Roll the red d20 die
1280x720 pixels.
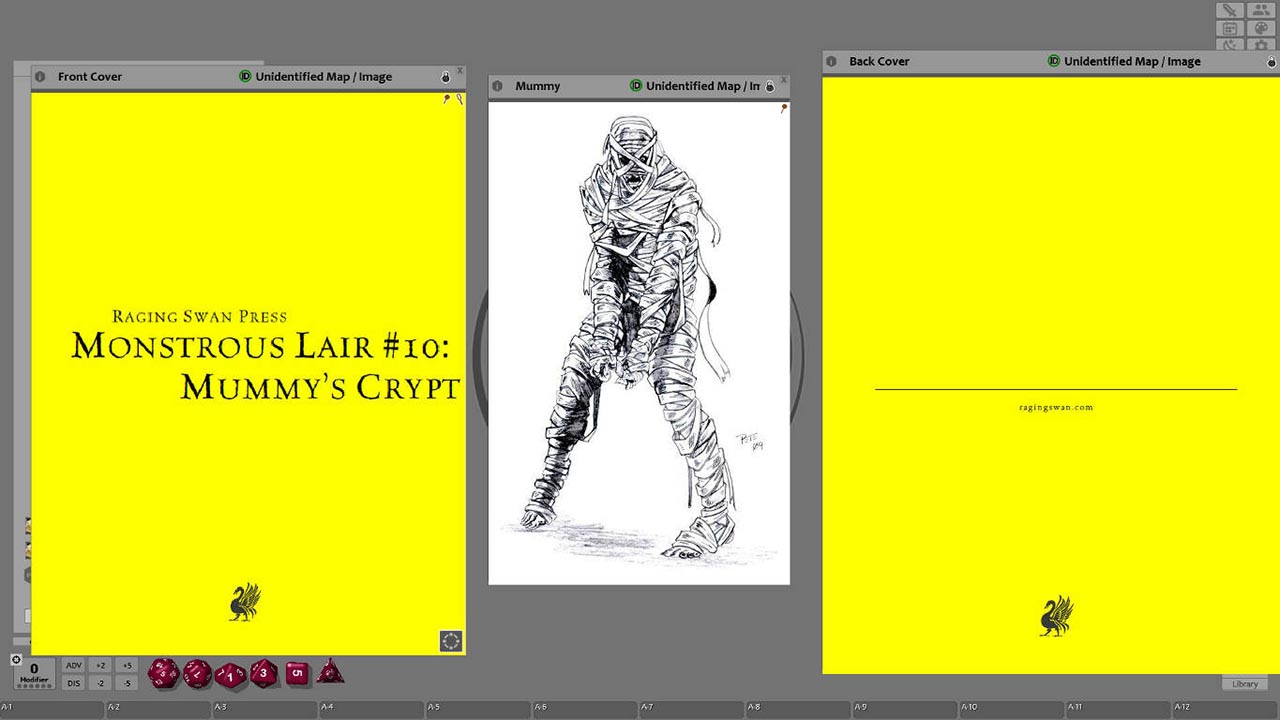[x=165, y=672]
